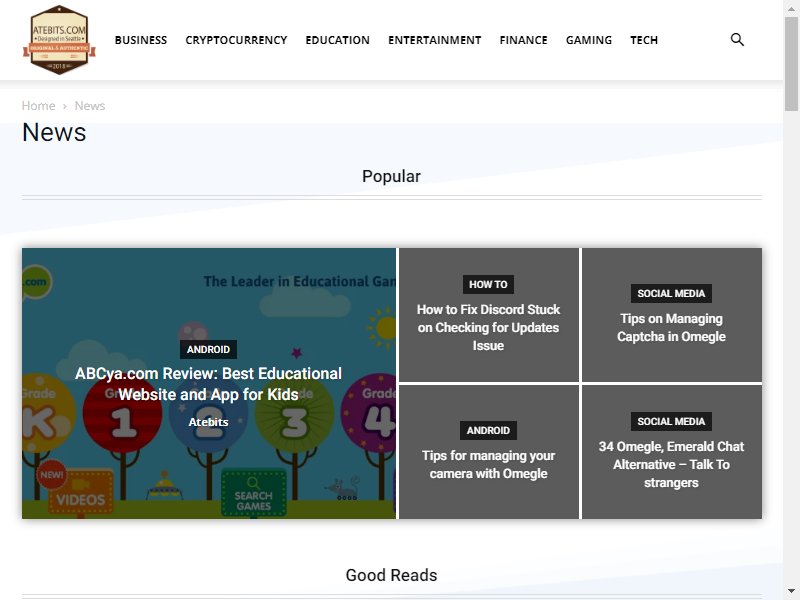Click the Atebits author link
The height and width of the screenshot is (600, 800).
click(x=208, y=422)
